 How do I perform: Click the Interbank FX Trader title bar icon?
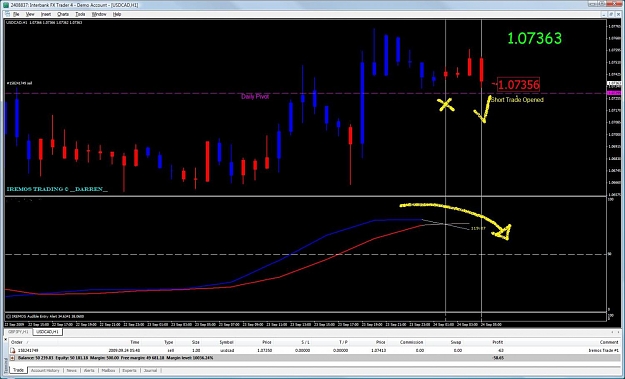pyautogui.click(x=6, y=5)
